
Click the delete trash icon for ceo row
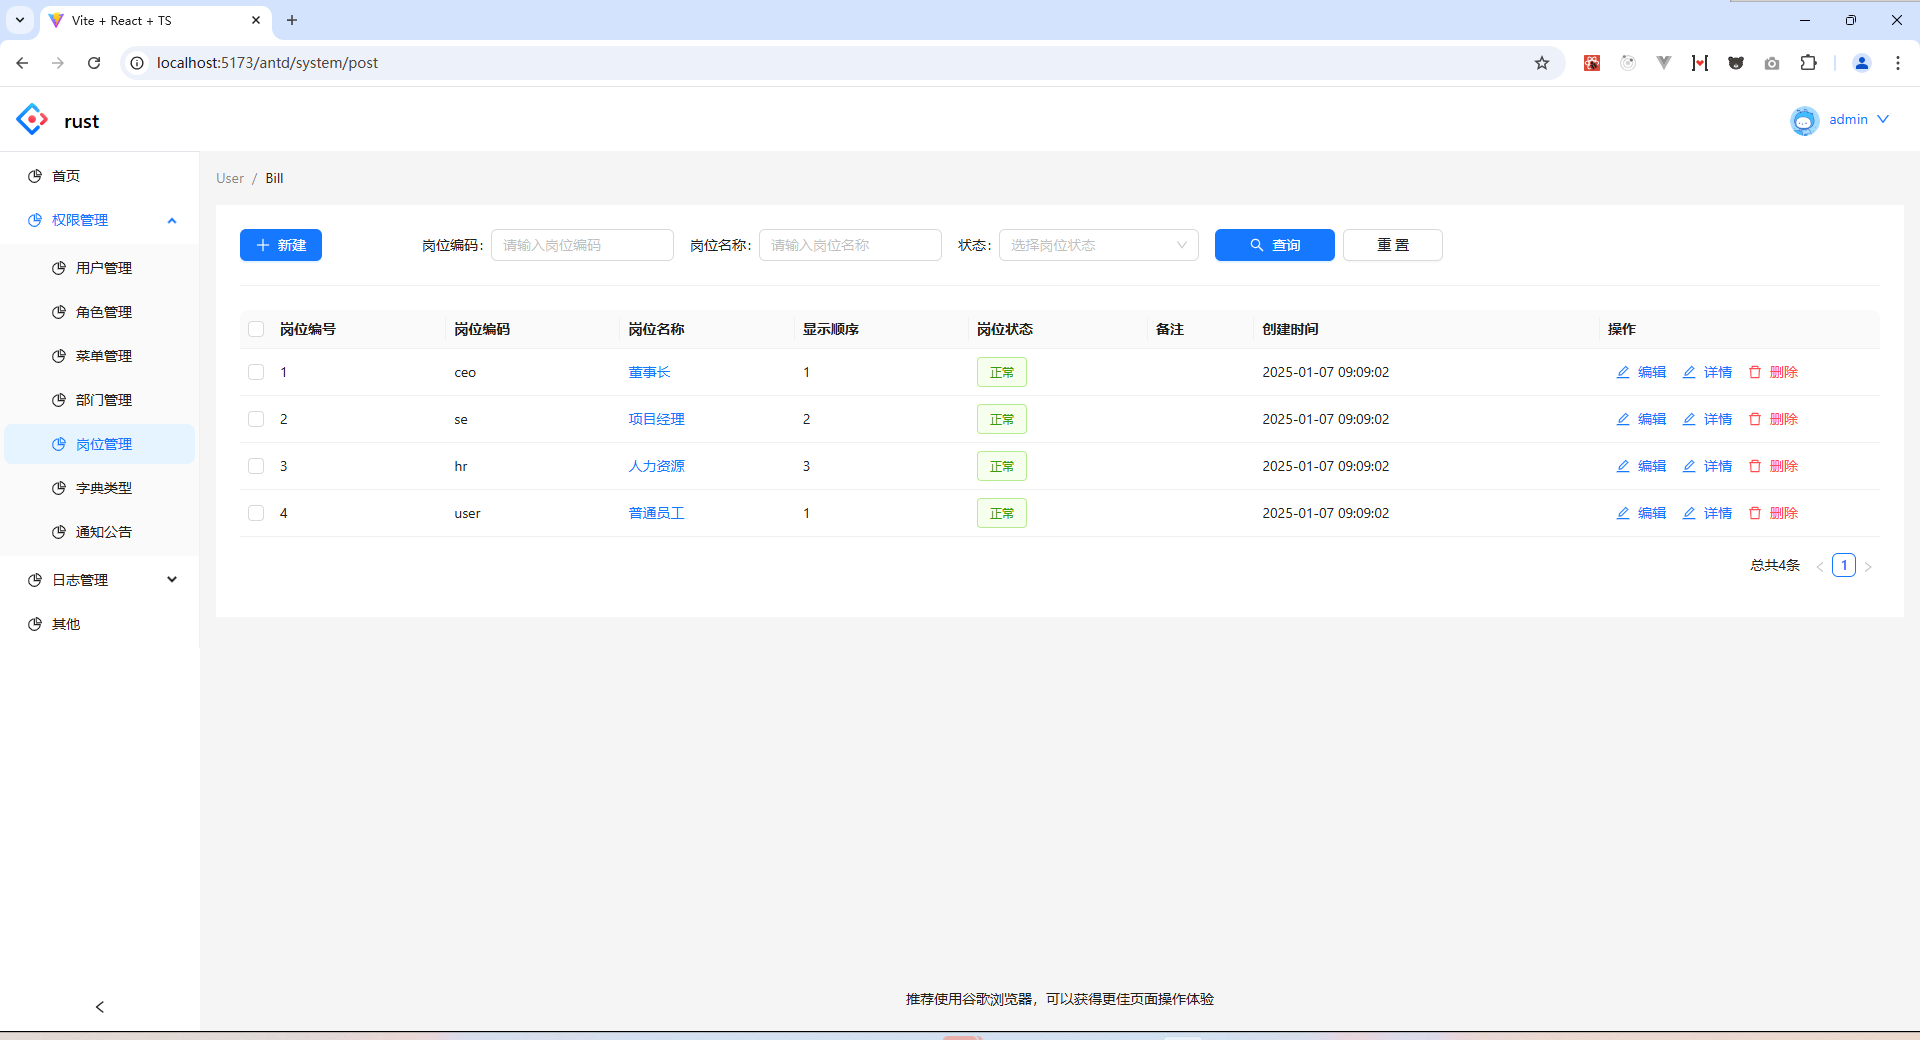click(1755, 372)
